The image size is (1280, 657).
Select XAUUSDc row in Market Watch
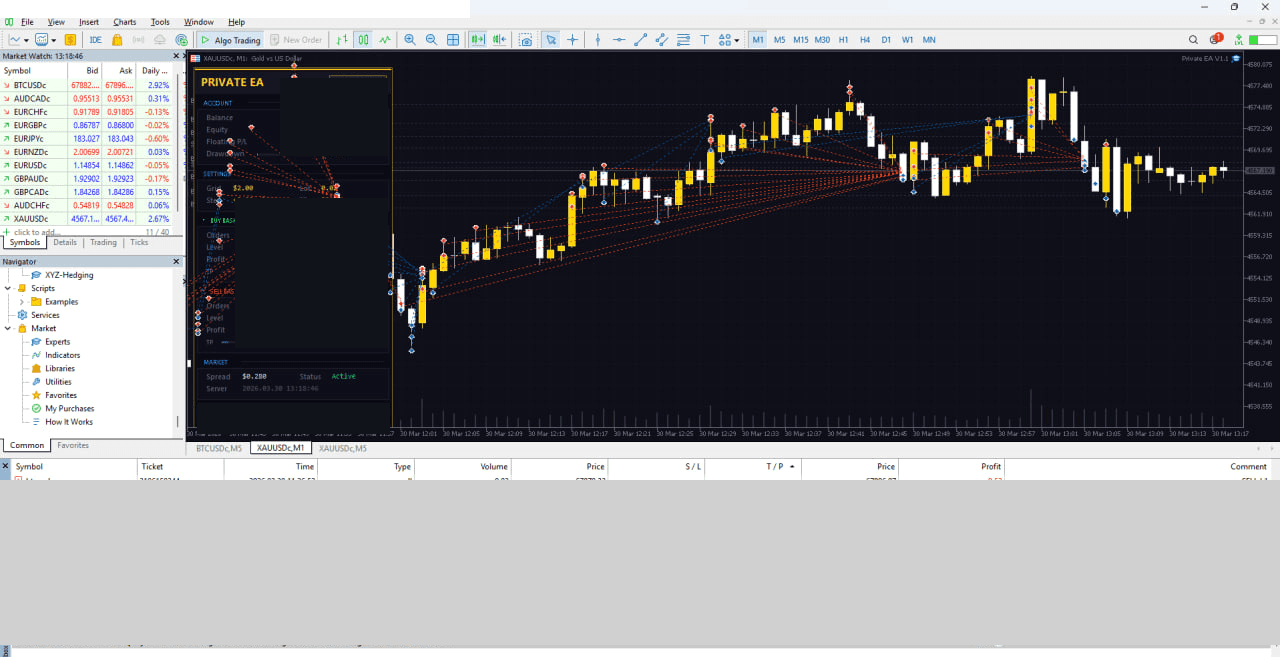91,218
